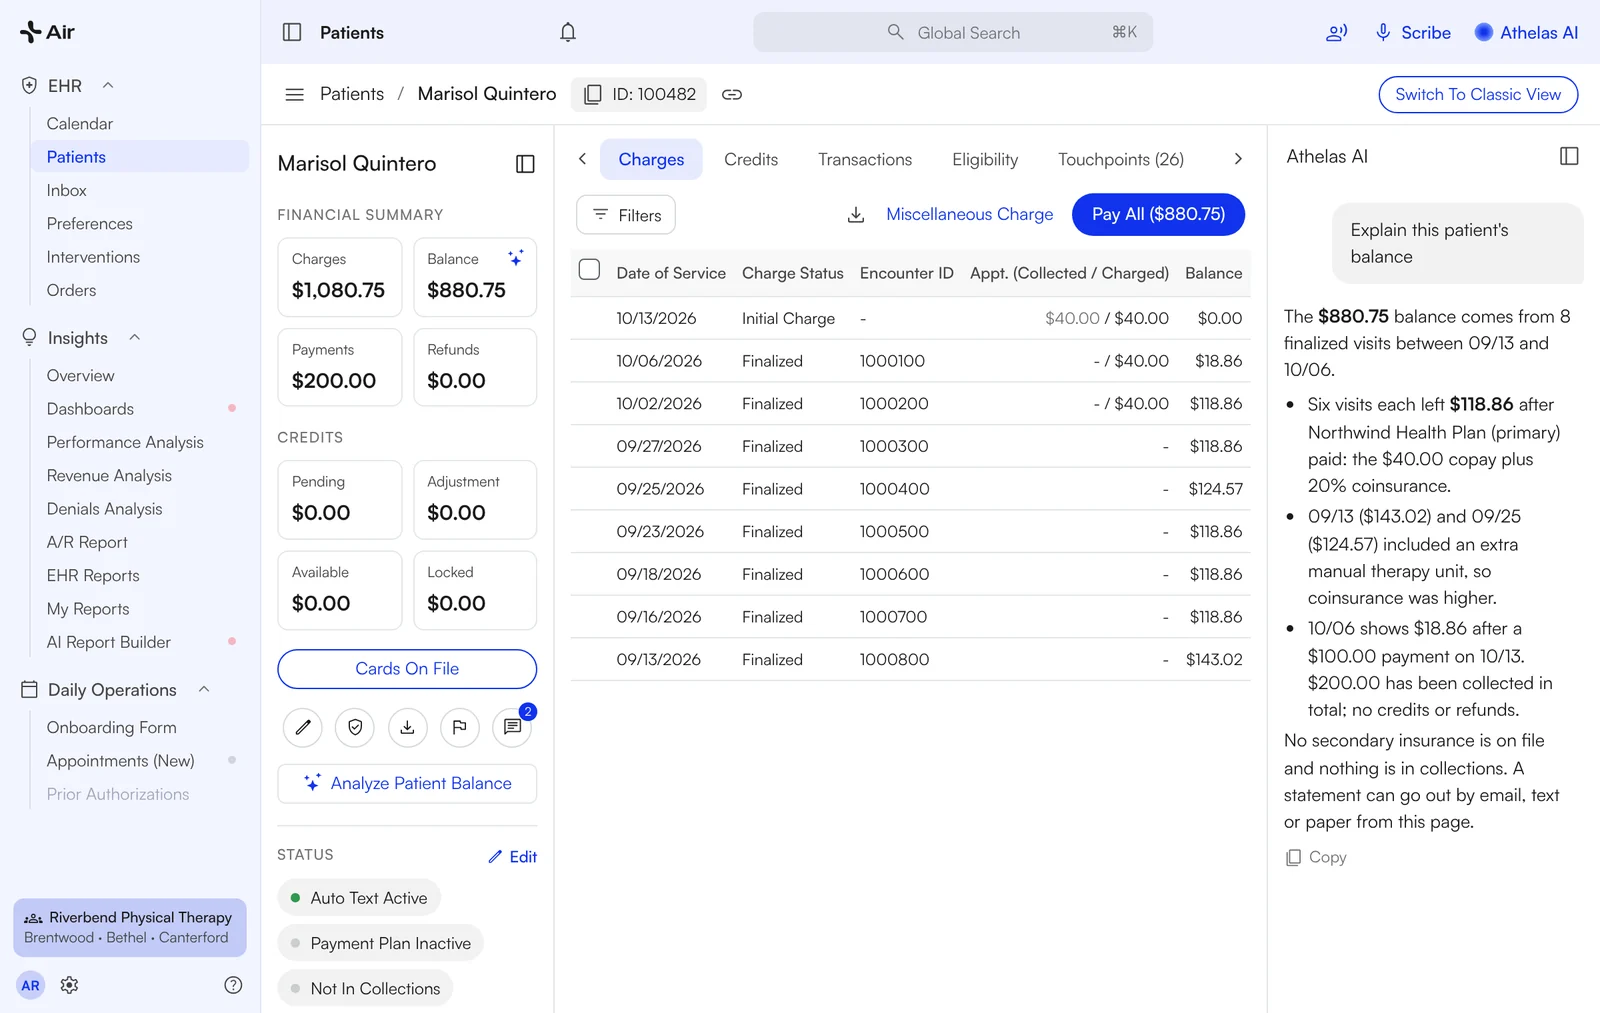Open the Touchpoints (26) tab
This screenshot has width=1600, height=1013.
click(x=1121, y=159)
